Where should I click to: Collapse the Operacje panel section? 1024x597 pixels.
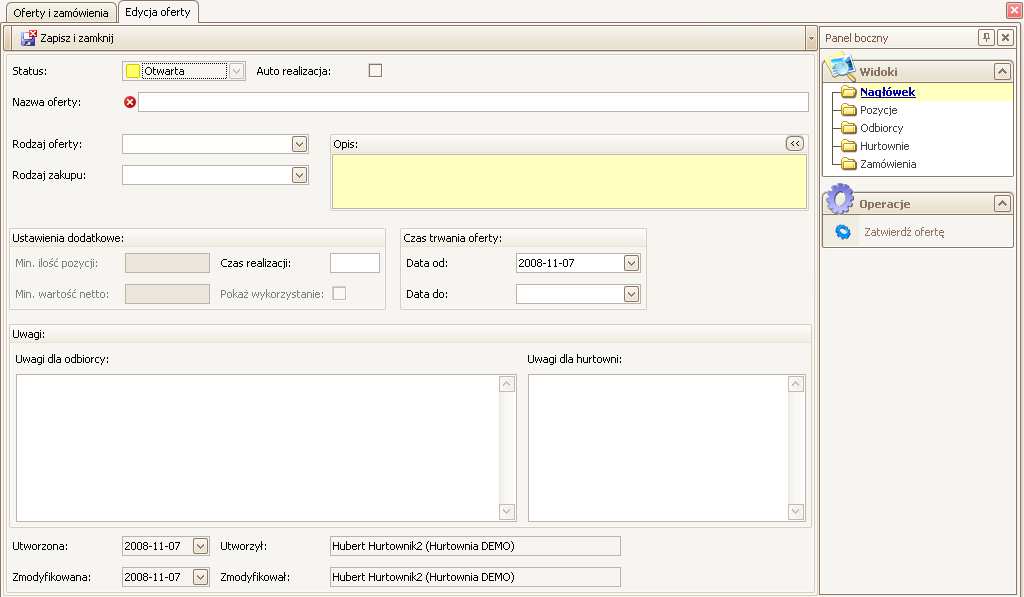1002,204
